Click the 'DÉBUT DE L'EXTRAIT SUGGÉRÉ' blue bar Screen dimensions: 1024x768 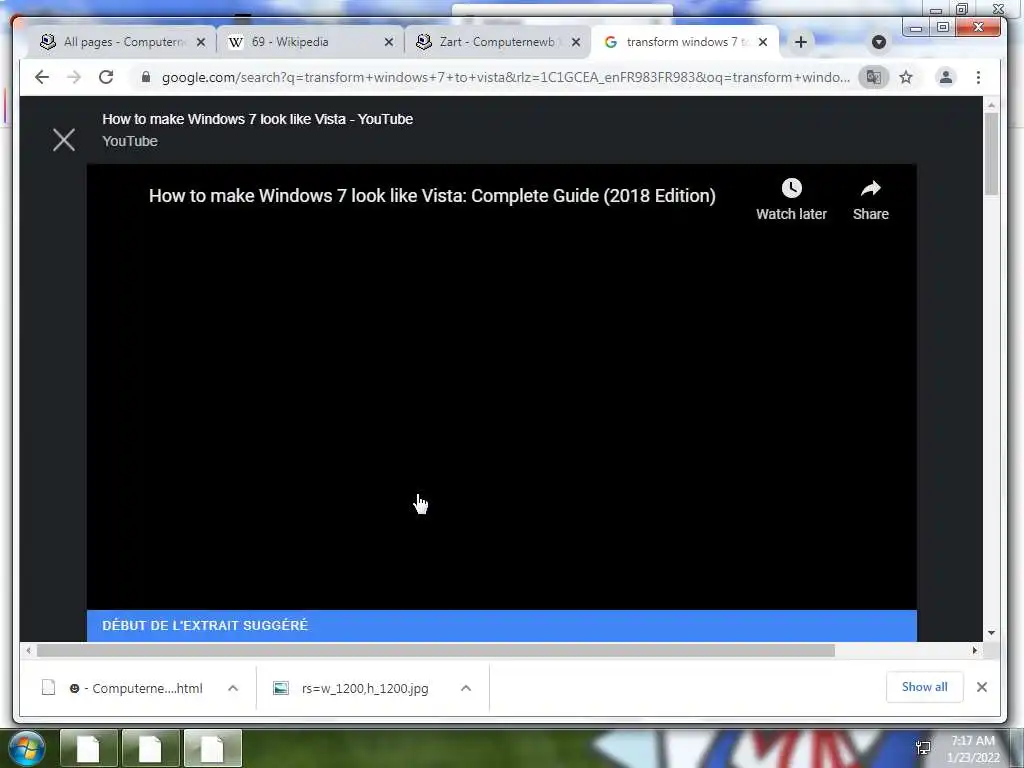pyautogui.click(x=502, y=626)
